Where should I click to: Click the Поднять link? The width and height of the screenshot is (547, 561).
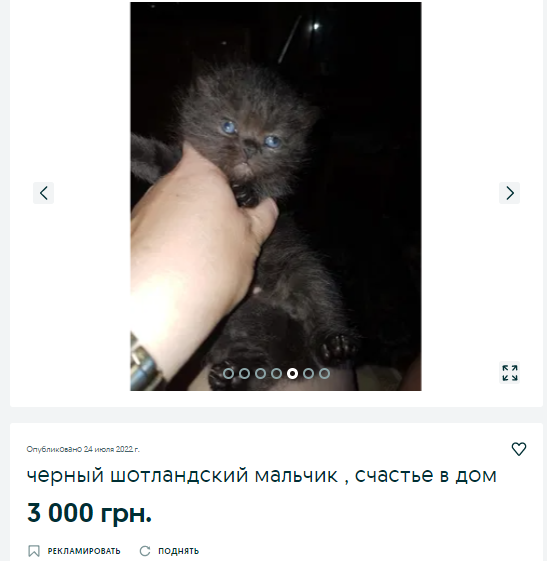179,551
